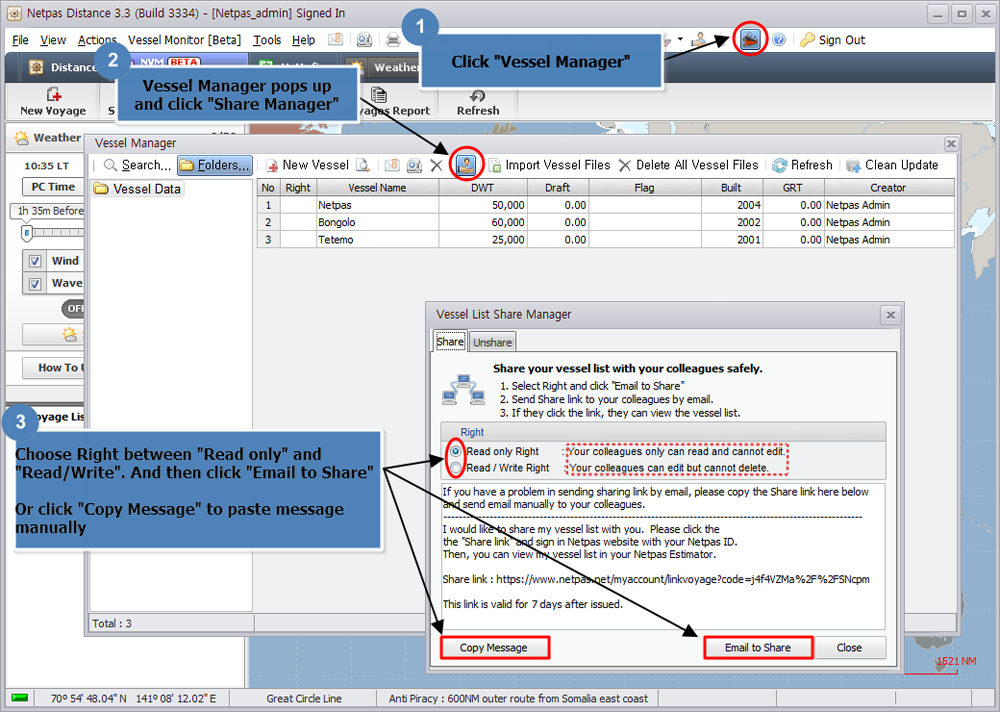This screenshot has height=712, width=1000.
Task: Click the user account icon left of Vessel Manager
Action: coord(699,40)
